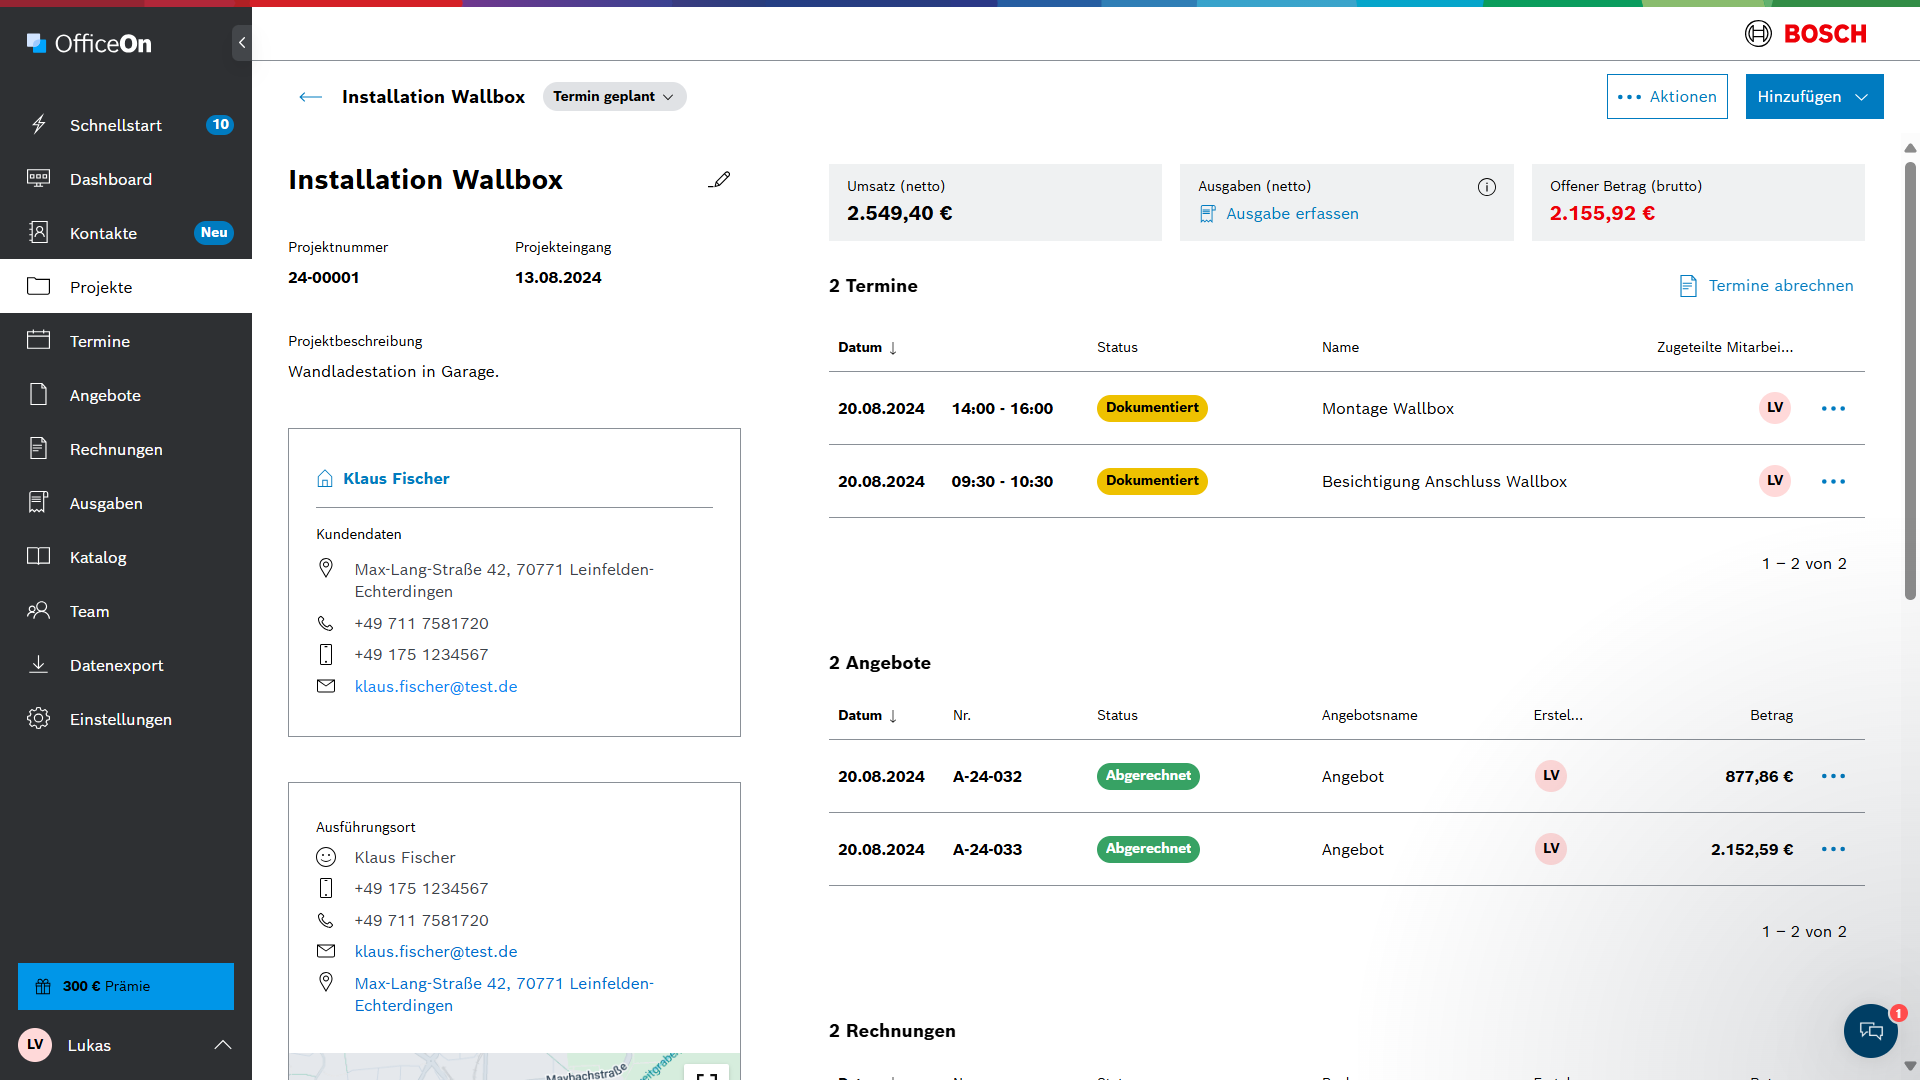Click the LV avatar in the Besichtigung row
Viewport: 1920px width, 1080px height.
pos(1774,481)
